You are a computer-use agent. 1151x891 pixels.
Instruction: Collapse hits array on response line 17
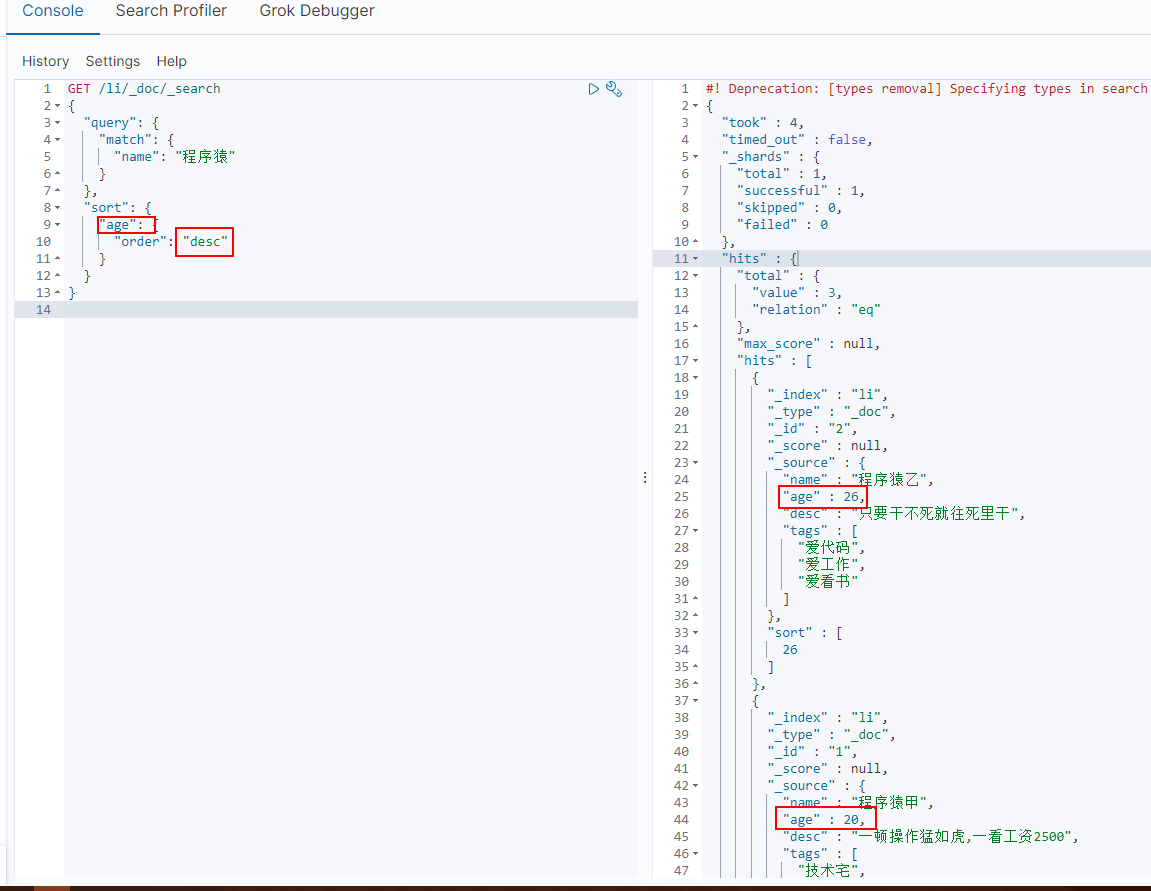click(696, 360)
